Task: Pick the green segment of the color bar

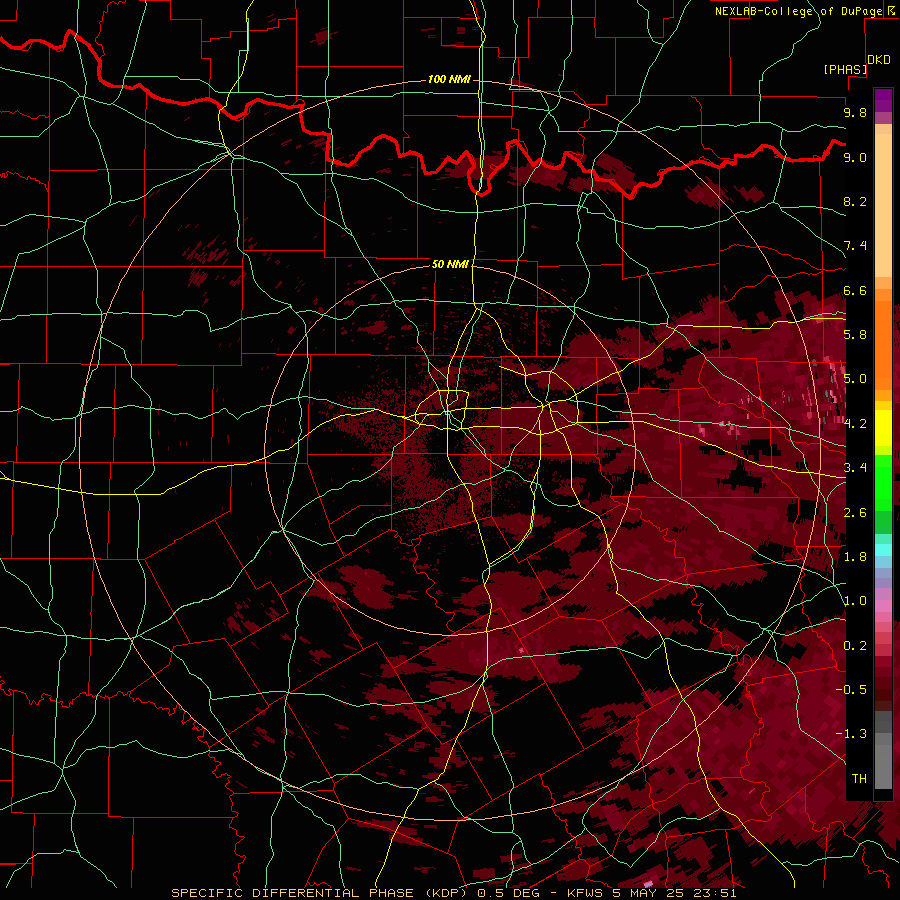Action: pyautogui.click(x=883, y=482)
